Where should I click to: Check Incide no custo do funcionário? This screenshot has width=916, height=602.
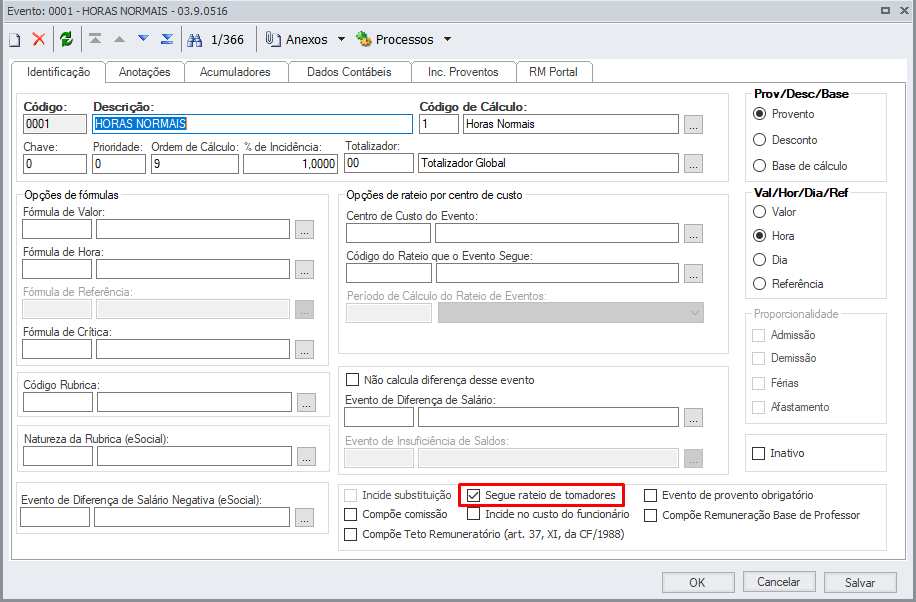coord(474,514)
